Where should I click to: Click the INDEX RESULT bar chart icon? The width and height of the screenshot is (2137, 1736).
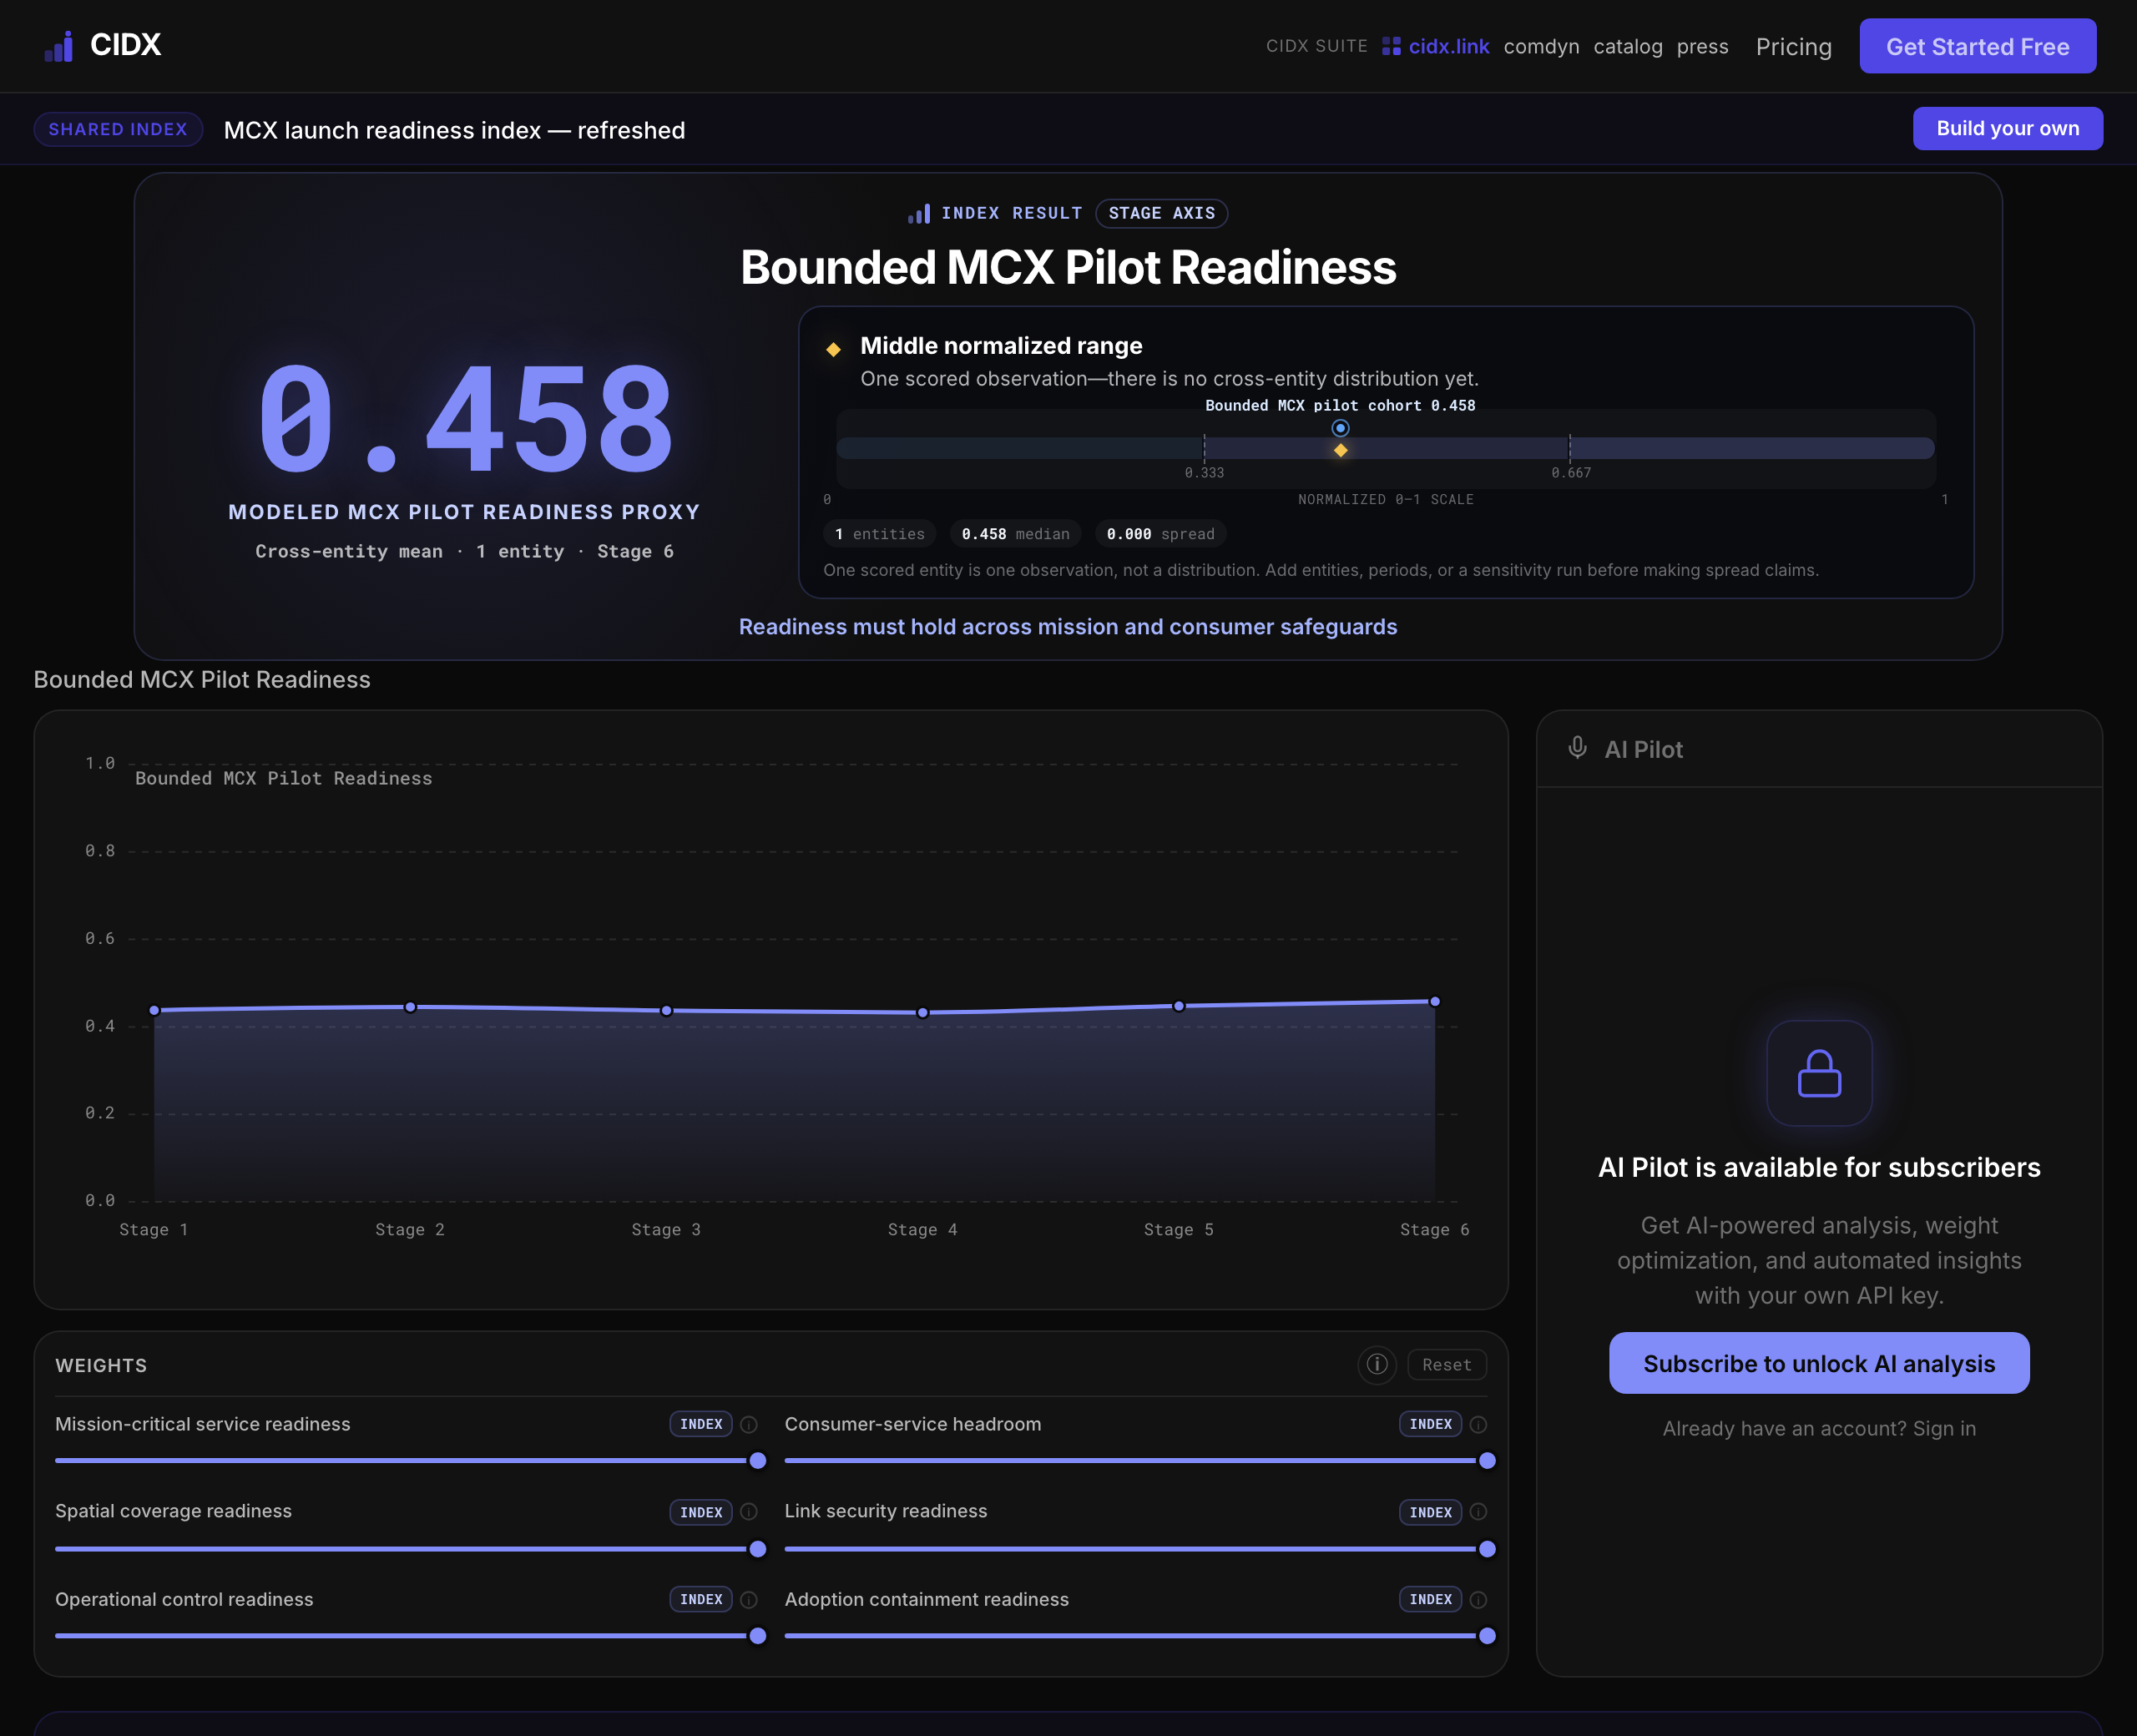[x=918, y=213]
